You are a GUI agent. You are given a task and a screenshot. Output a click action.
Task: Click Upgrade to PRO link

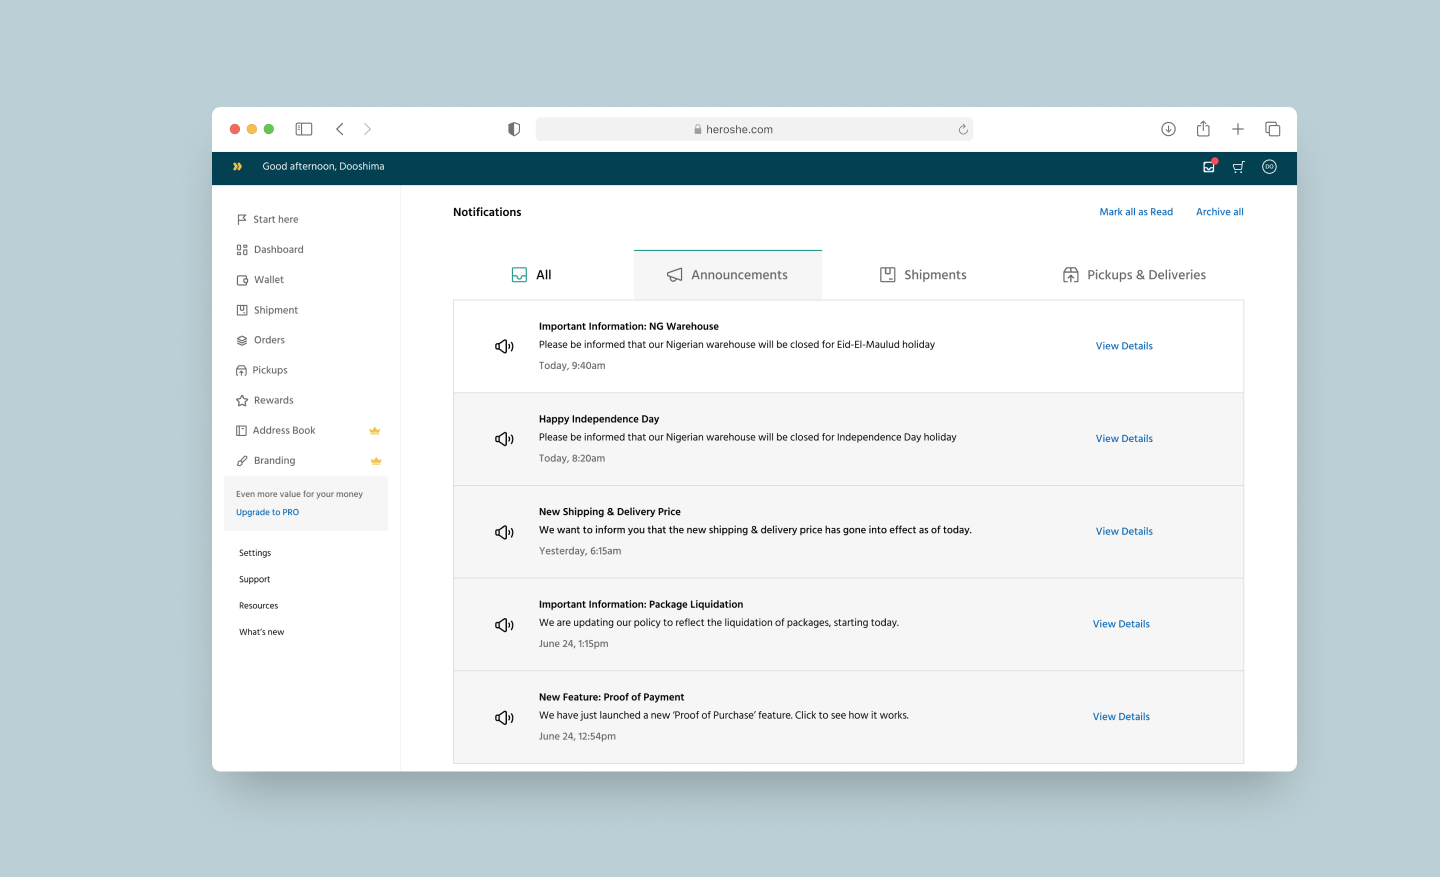coord(267,512)
